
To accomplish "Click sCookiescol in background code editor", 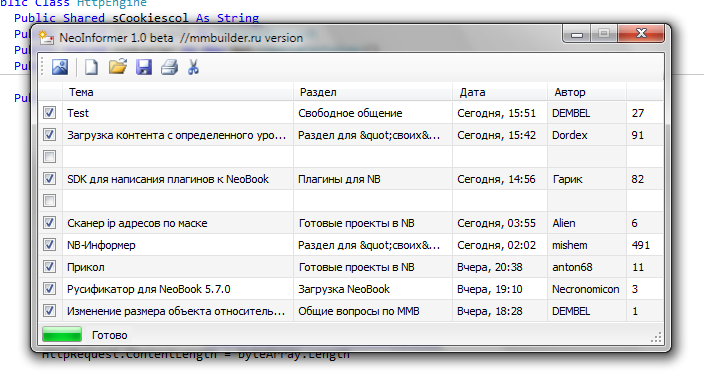I will click(x=150, y=18).
